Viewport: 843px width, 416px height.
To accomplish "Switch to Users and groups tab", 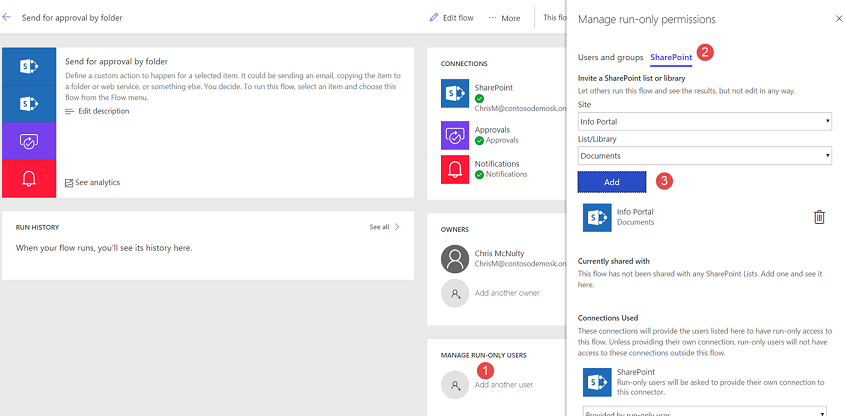I will click(610, 57).
